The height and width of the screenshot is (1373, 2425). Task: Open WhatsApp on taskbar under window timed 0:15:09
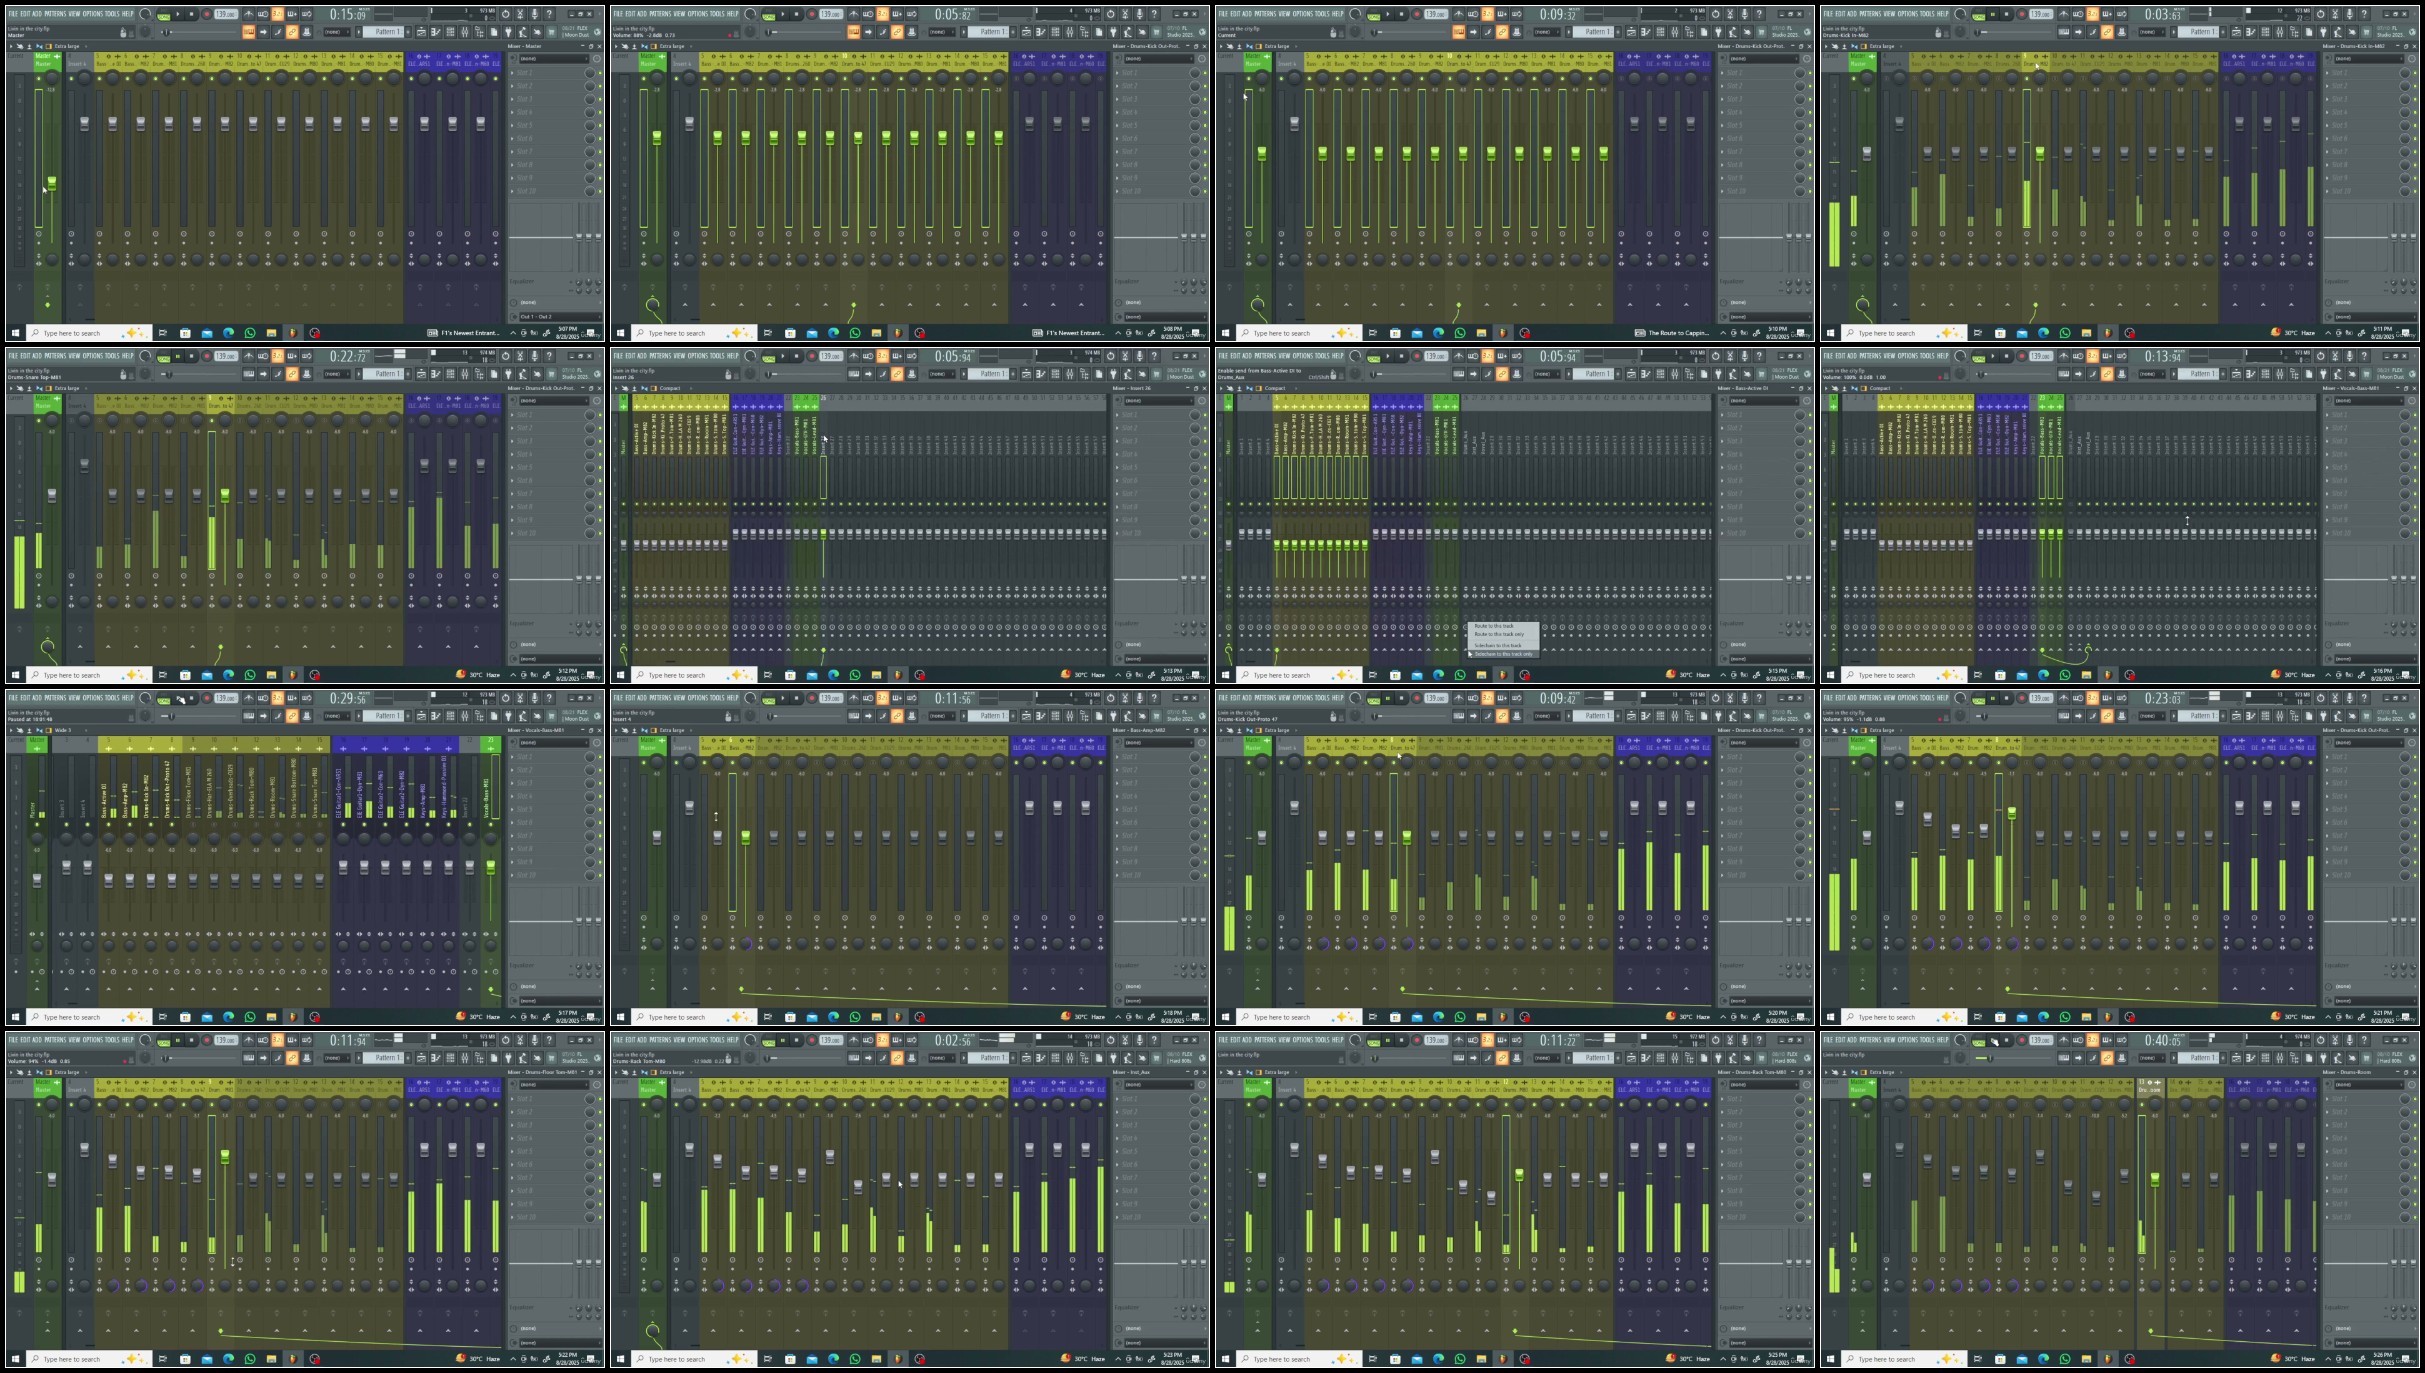click(250, 333)
